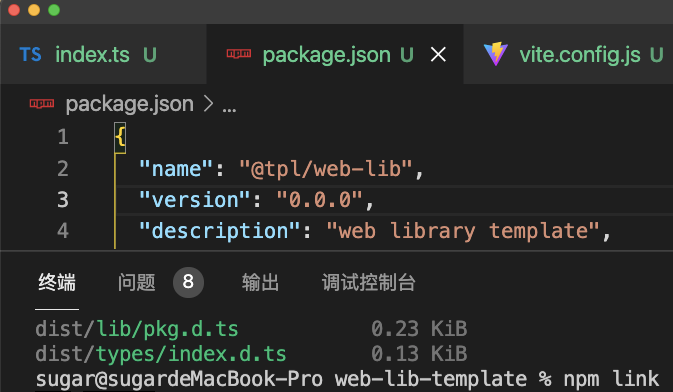Image resolution: width=673 pixels, height=392 pixels.
Task: Click the npm icon on package.json tab
Action: tap(239, 54)
